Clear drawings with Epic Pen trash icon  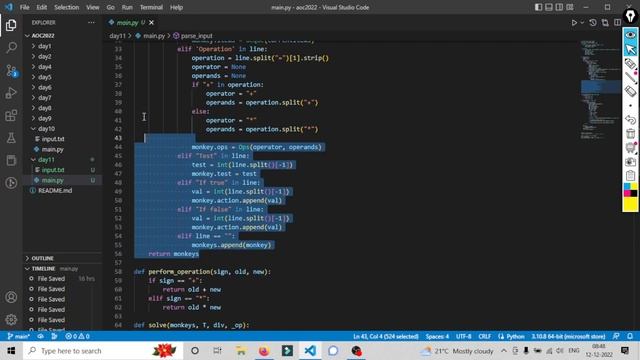pos(631,133)
